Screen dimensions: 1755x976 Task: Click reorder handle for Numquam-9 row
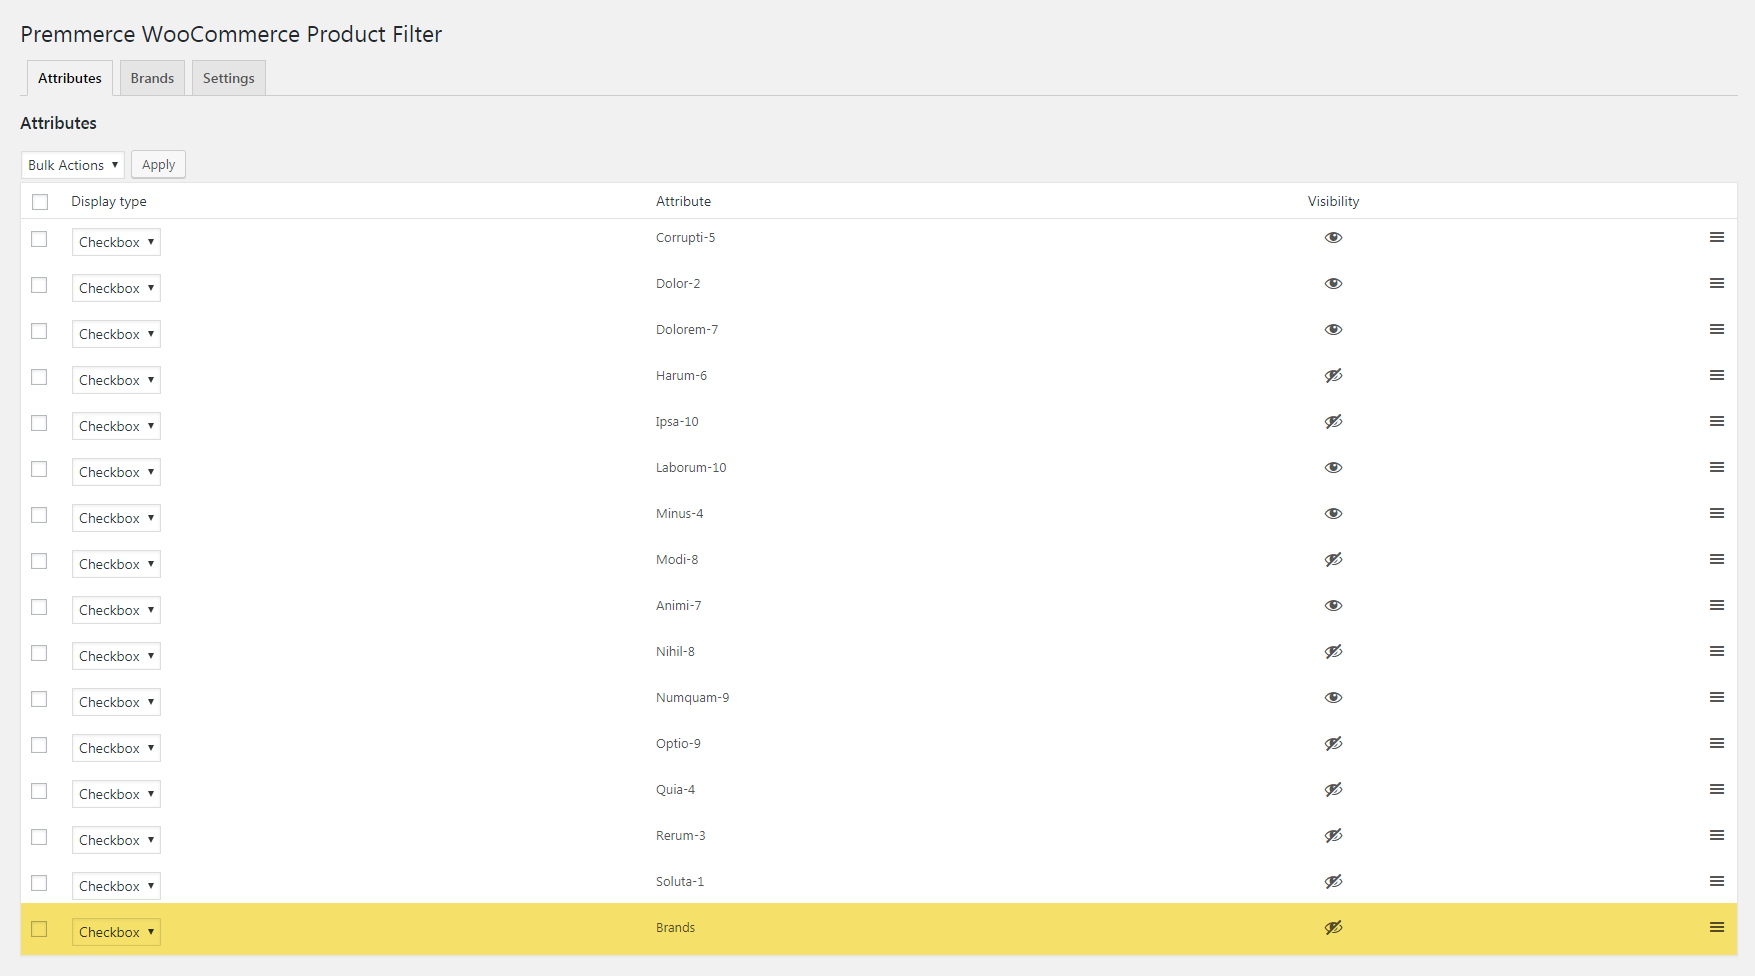(1717, 698)
